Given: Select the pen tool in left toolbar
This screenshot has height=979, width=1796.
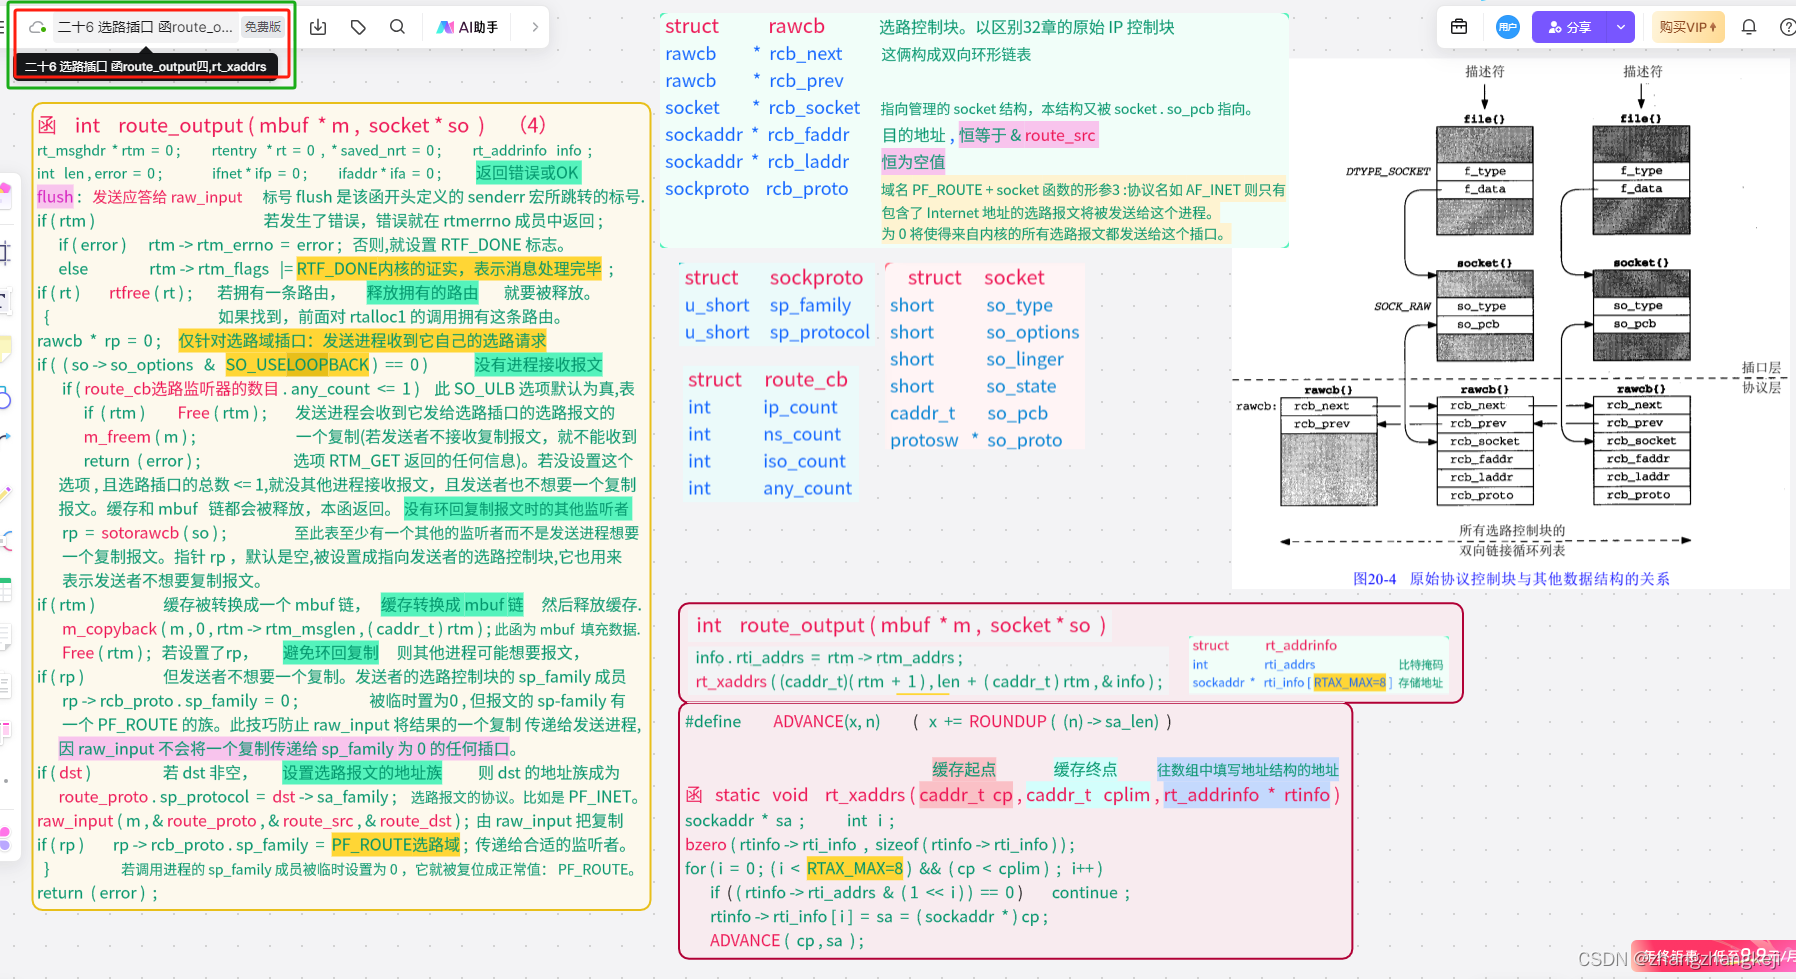Looking at the screenshot, I should (5, 494).
